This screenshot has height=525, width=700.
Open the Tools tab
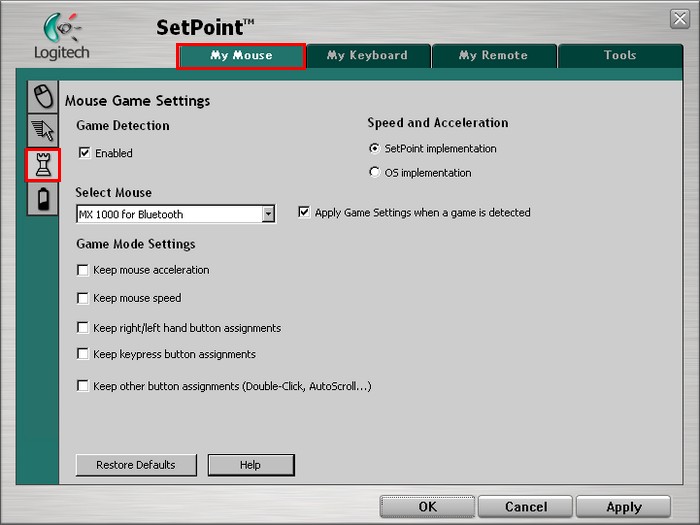[x=620, y=56]
